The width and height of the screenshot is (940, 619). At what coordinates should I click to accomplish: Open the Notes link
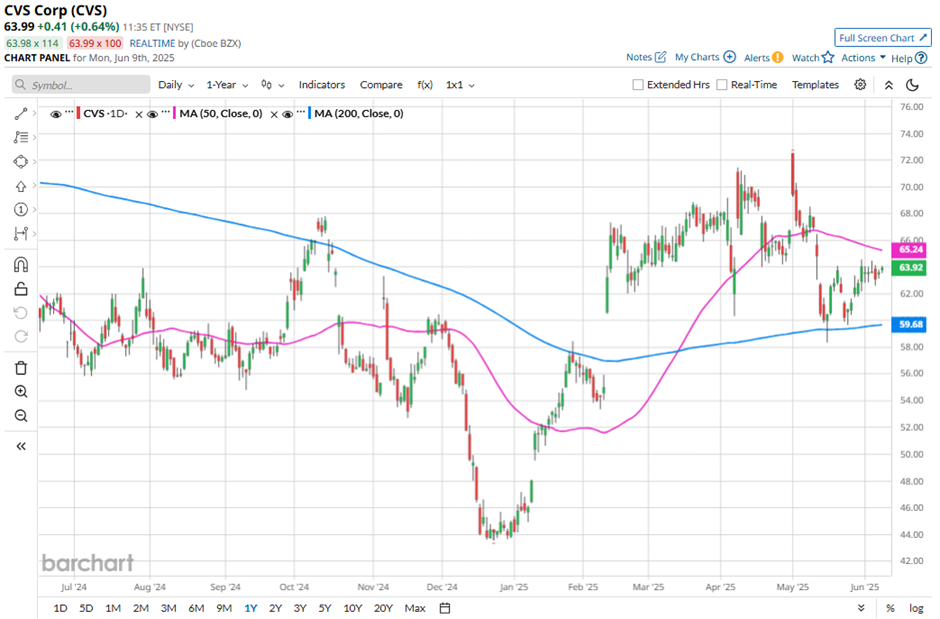click(645, 58)
